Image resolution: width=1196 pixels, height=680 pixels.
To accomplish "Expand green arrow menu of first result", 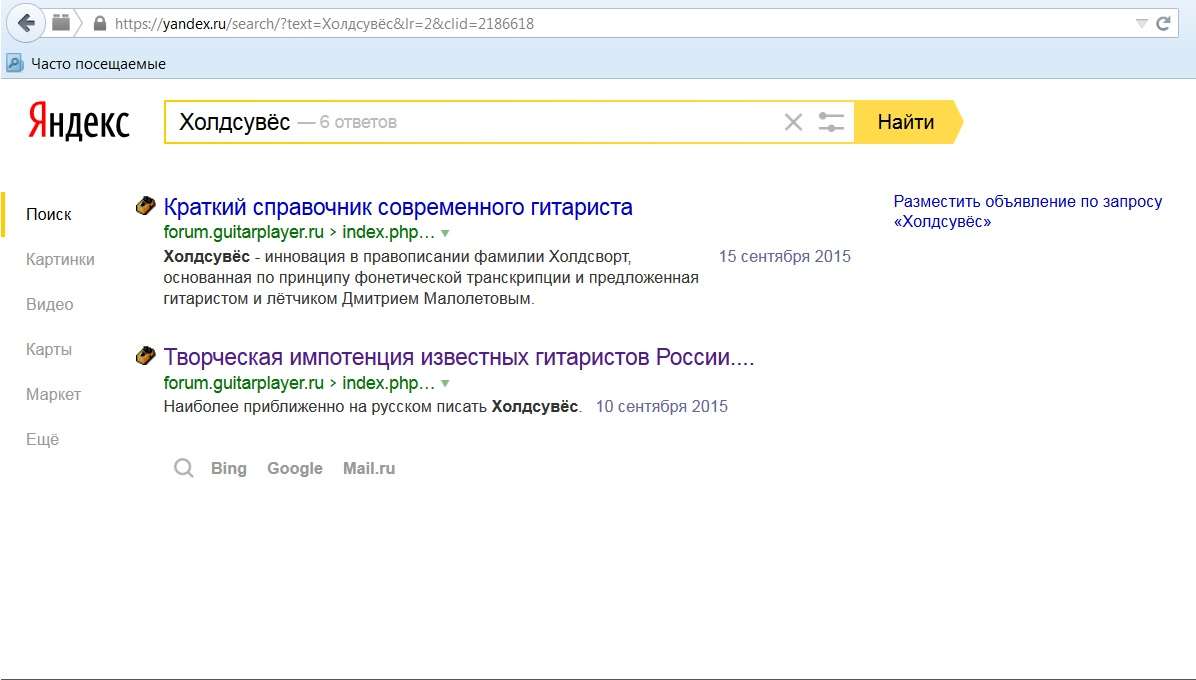I will coord(445,233).
